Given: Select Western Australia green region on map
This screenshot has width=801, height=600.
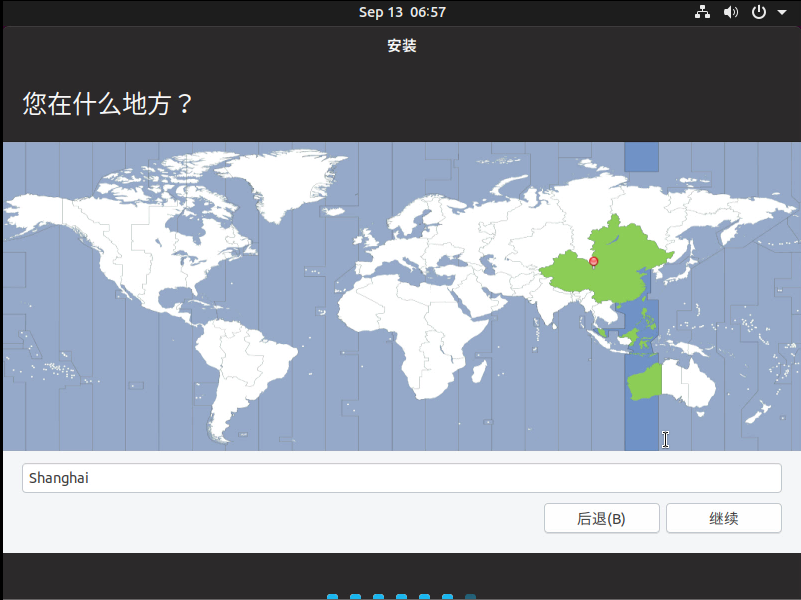Looking at the screenshot, I should click(645, 382).
